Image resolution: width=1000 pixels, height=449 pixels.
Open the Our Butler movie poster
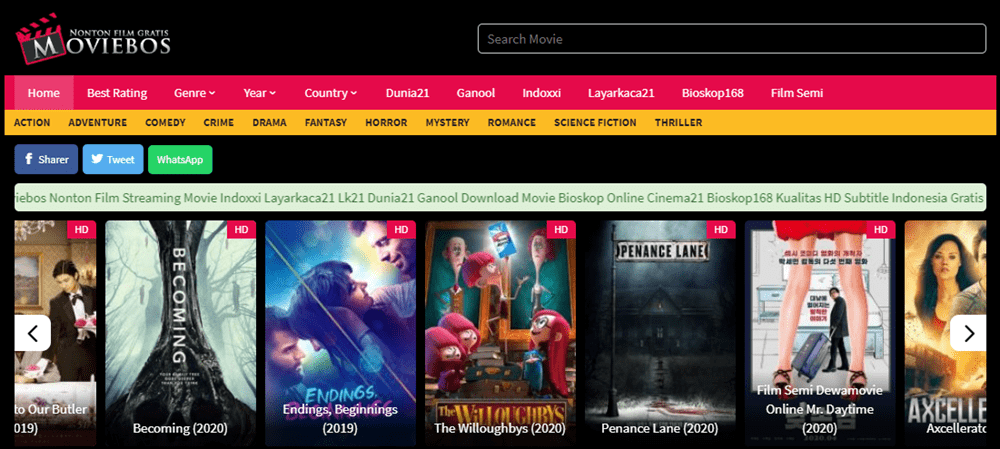(x=55, y=333)
